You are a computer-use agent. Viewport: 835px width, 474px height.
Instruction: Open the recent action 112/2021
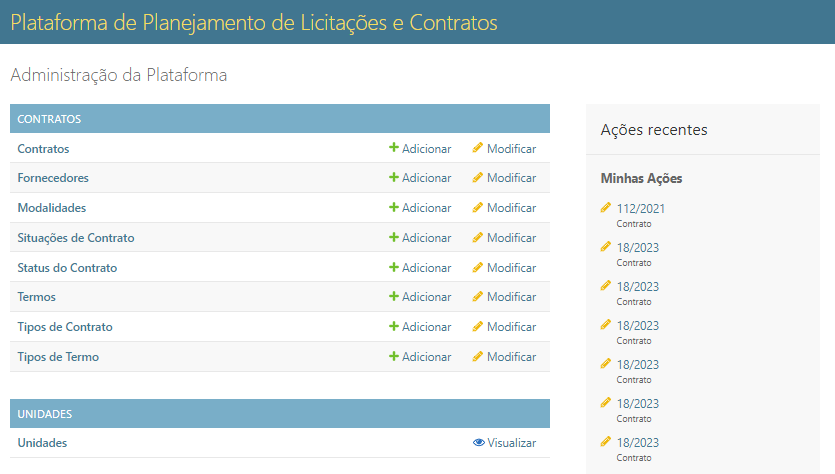tap(641, 209)
